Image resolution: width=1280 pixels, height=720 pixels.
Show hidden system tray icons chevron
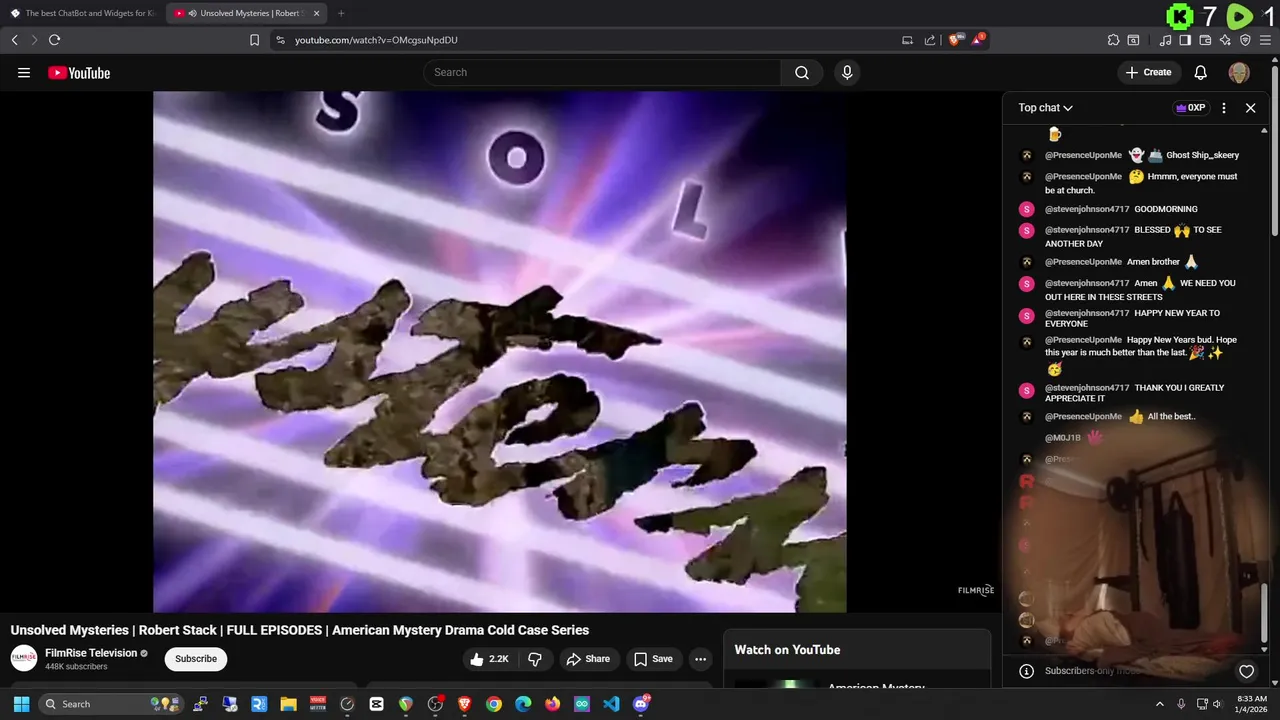[x=1160, y=704]
